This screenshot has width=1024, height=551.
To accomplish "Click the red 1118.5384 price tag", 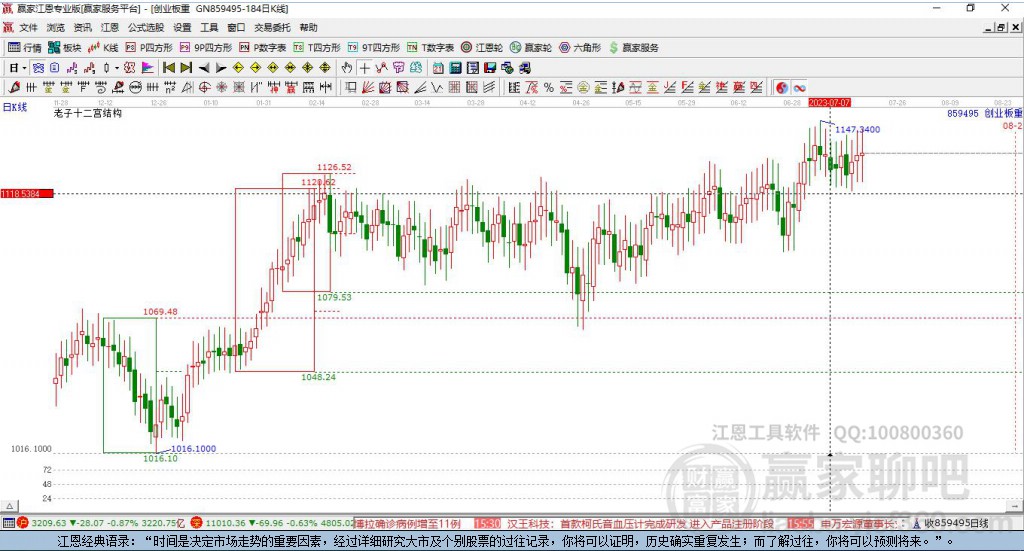I will click(x=27, y=194).
